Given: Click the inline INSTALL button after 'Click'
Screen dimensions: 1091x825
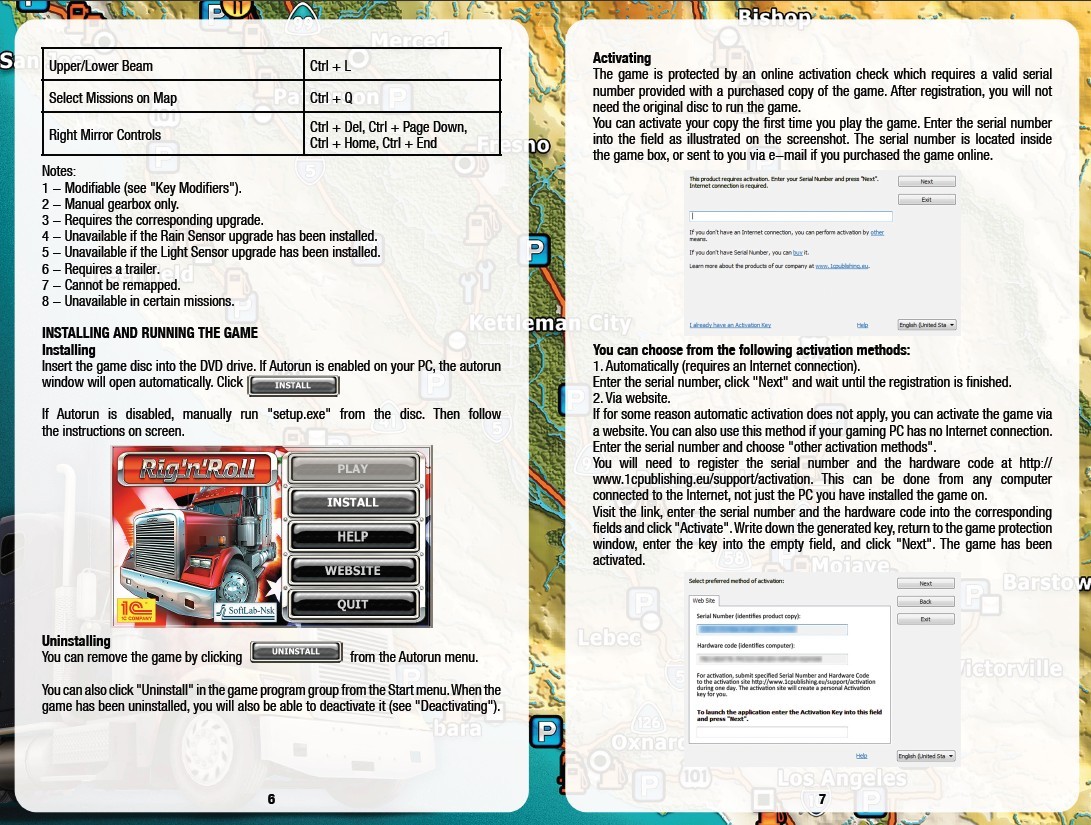Looking at the screenshot, I should click(293, 385).
